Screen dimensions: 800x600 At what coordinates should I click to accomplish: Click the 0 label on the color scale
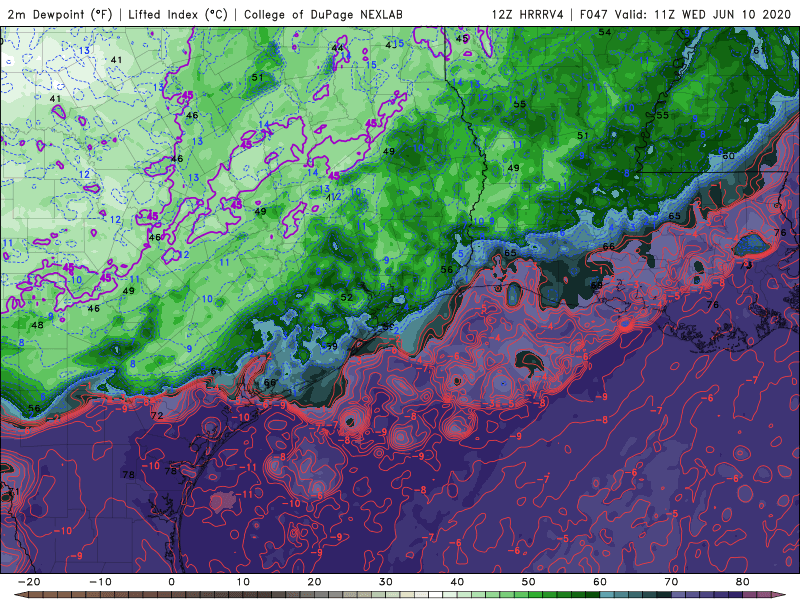(171, 582)
